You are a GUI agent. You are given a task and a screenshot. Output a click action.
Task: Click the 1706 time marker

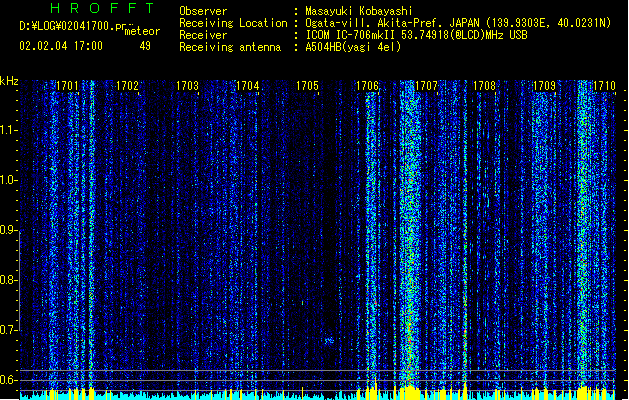pyautogui.click(x=367, y=85)
